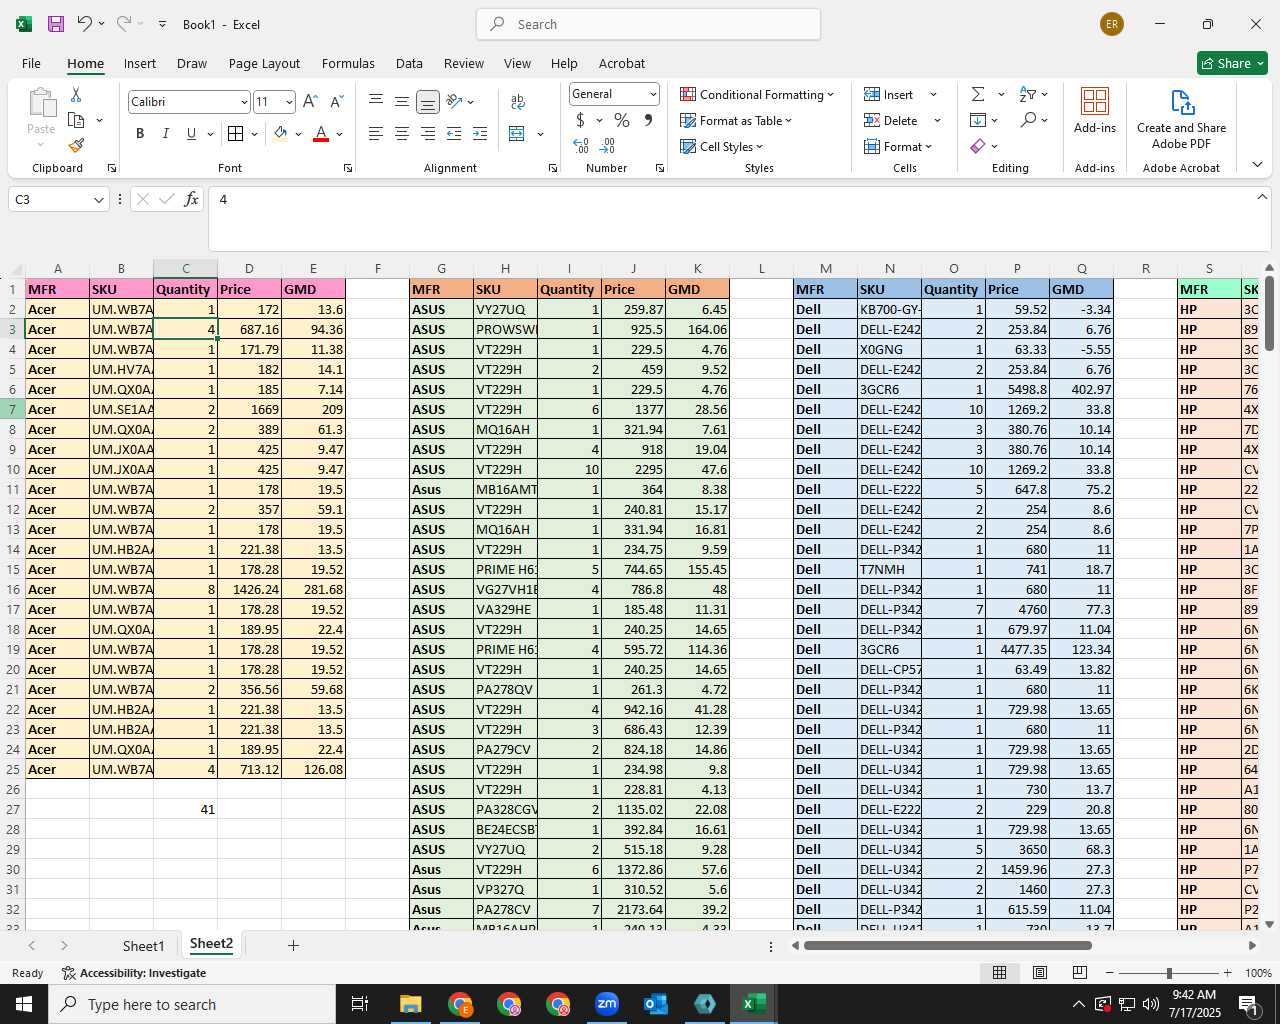
Task: Expand Conditional Formatting dropdown
Action: click(x=831, y=95)
